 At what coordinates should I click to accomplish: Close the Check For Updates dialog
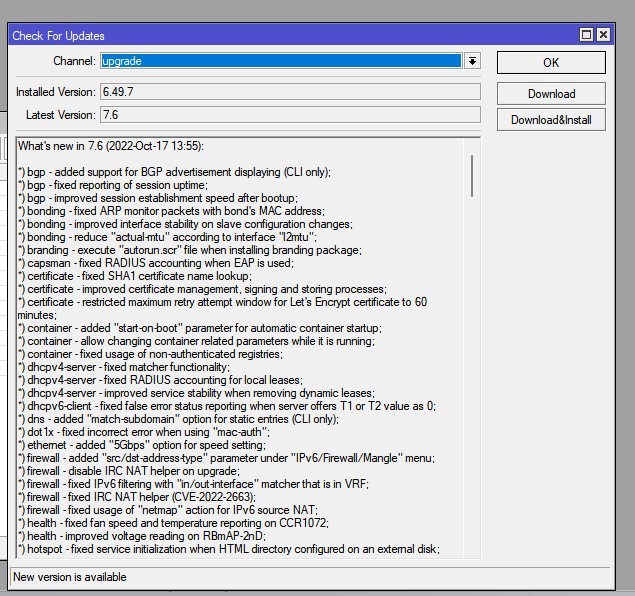click(x=603, y=35)
